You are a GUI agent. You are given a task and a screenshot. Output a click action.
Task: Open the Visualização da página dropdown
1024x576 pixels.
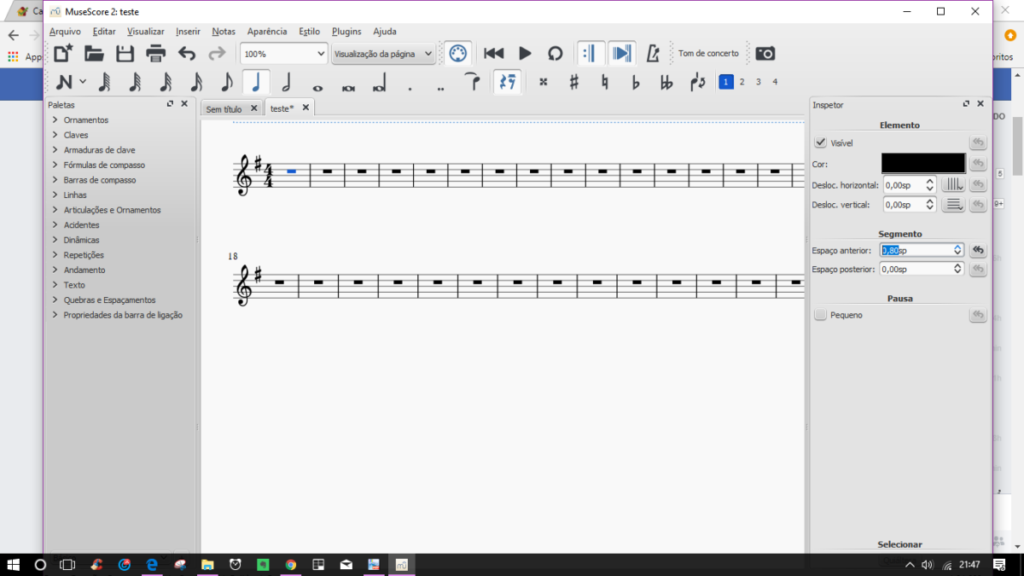pos(384,53)
